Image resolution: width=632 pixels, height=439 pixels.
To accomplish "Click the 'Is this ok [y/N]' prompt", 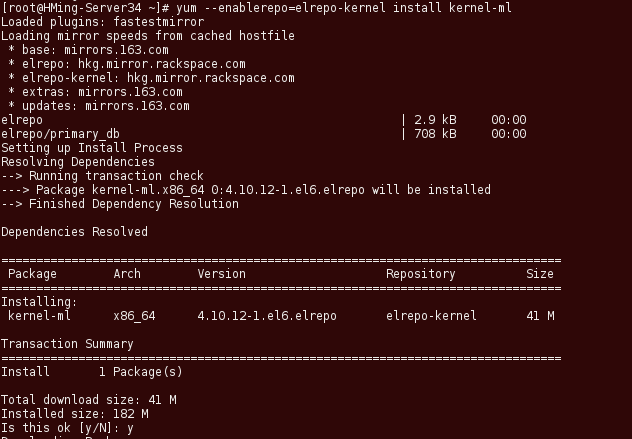I will point(58,428).
